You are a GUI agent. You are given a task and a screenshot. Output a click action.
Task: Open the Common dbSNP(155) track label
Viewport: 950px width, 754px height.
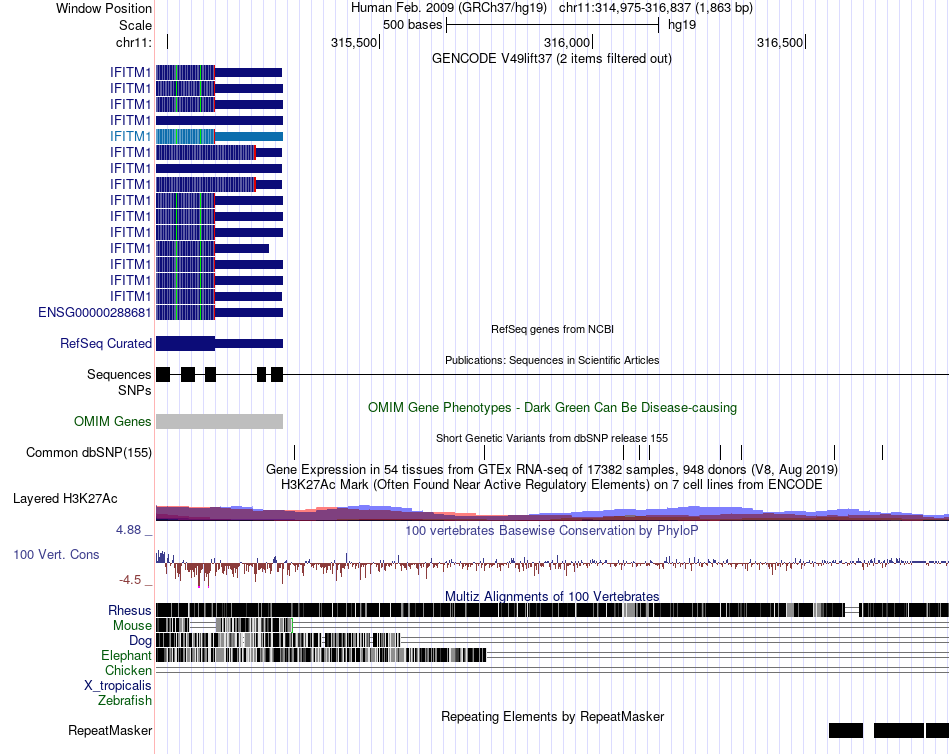point(88,452)
